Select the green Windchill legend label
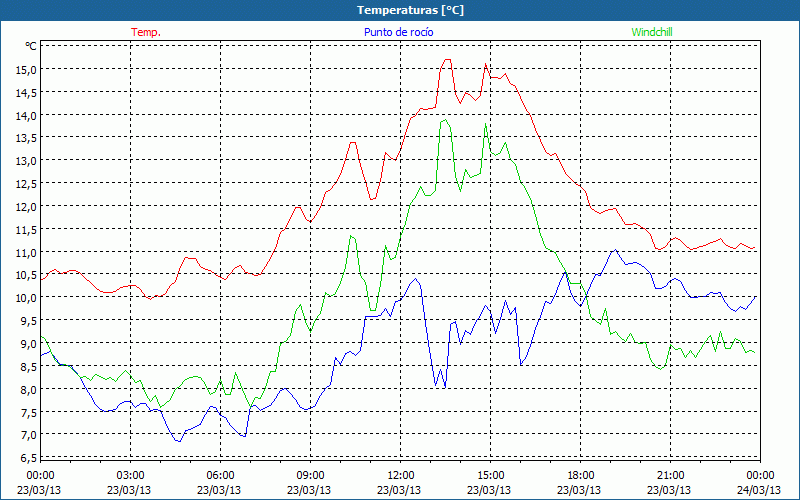This screenshot has height=500, width=800. coord(652,32)
